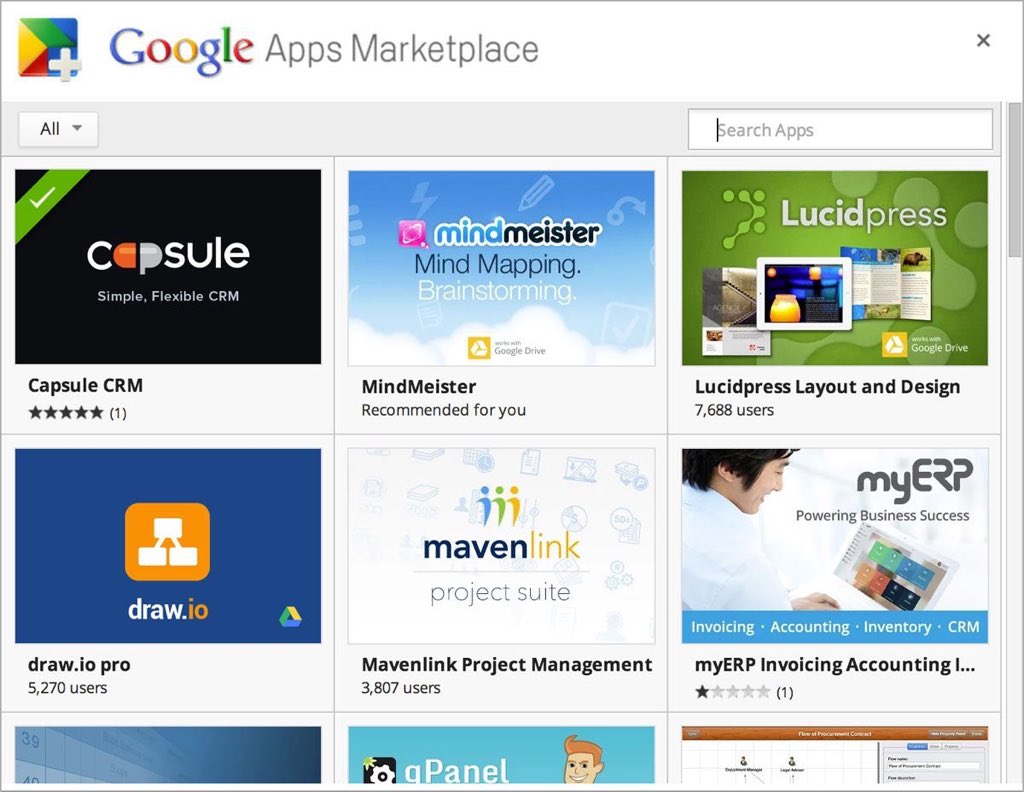Click the five-star rating under Capsule CRM
1024x792 pixels.
tap(65, 413)
